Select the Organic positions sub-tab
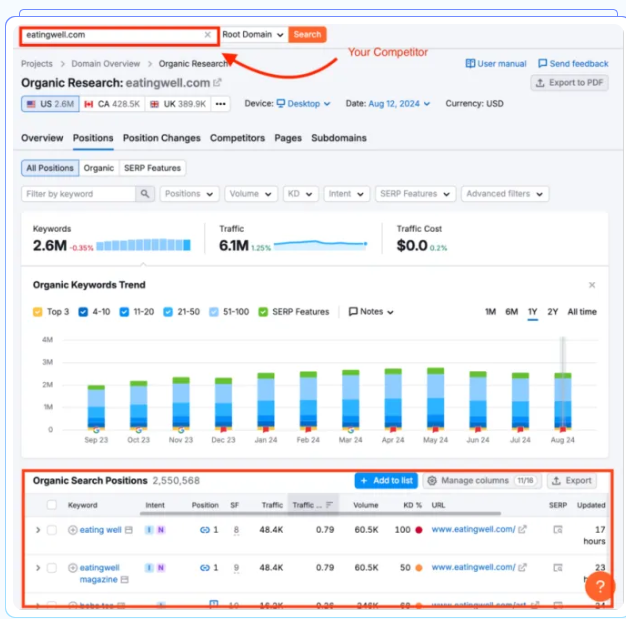Screen dimensions: 626x619 tap(99, 168)
